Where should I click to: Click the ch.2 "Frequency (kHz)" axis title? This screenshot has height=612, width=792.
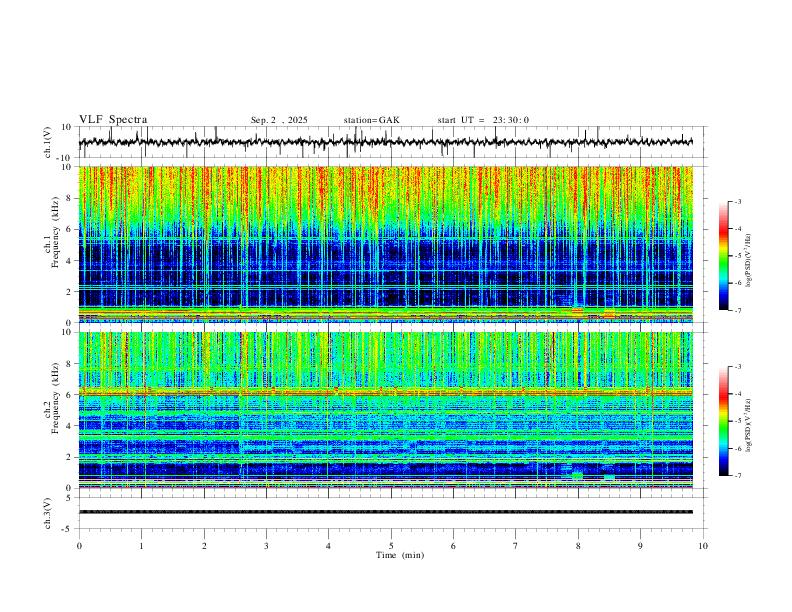pos(56,398)
